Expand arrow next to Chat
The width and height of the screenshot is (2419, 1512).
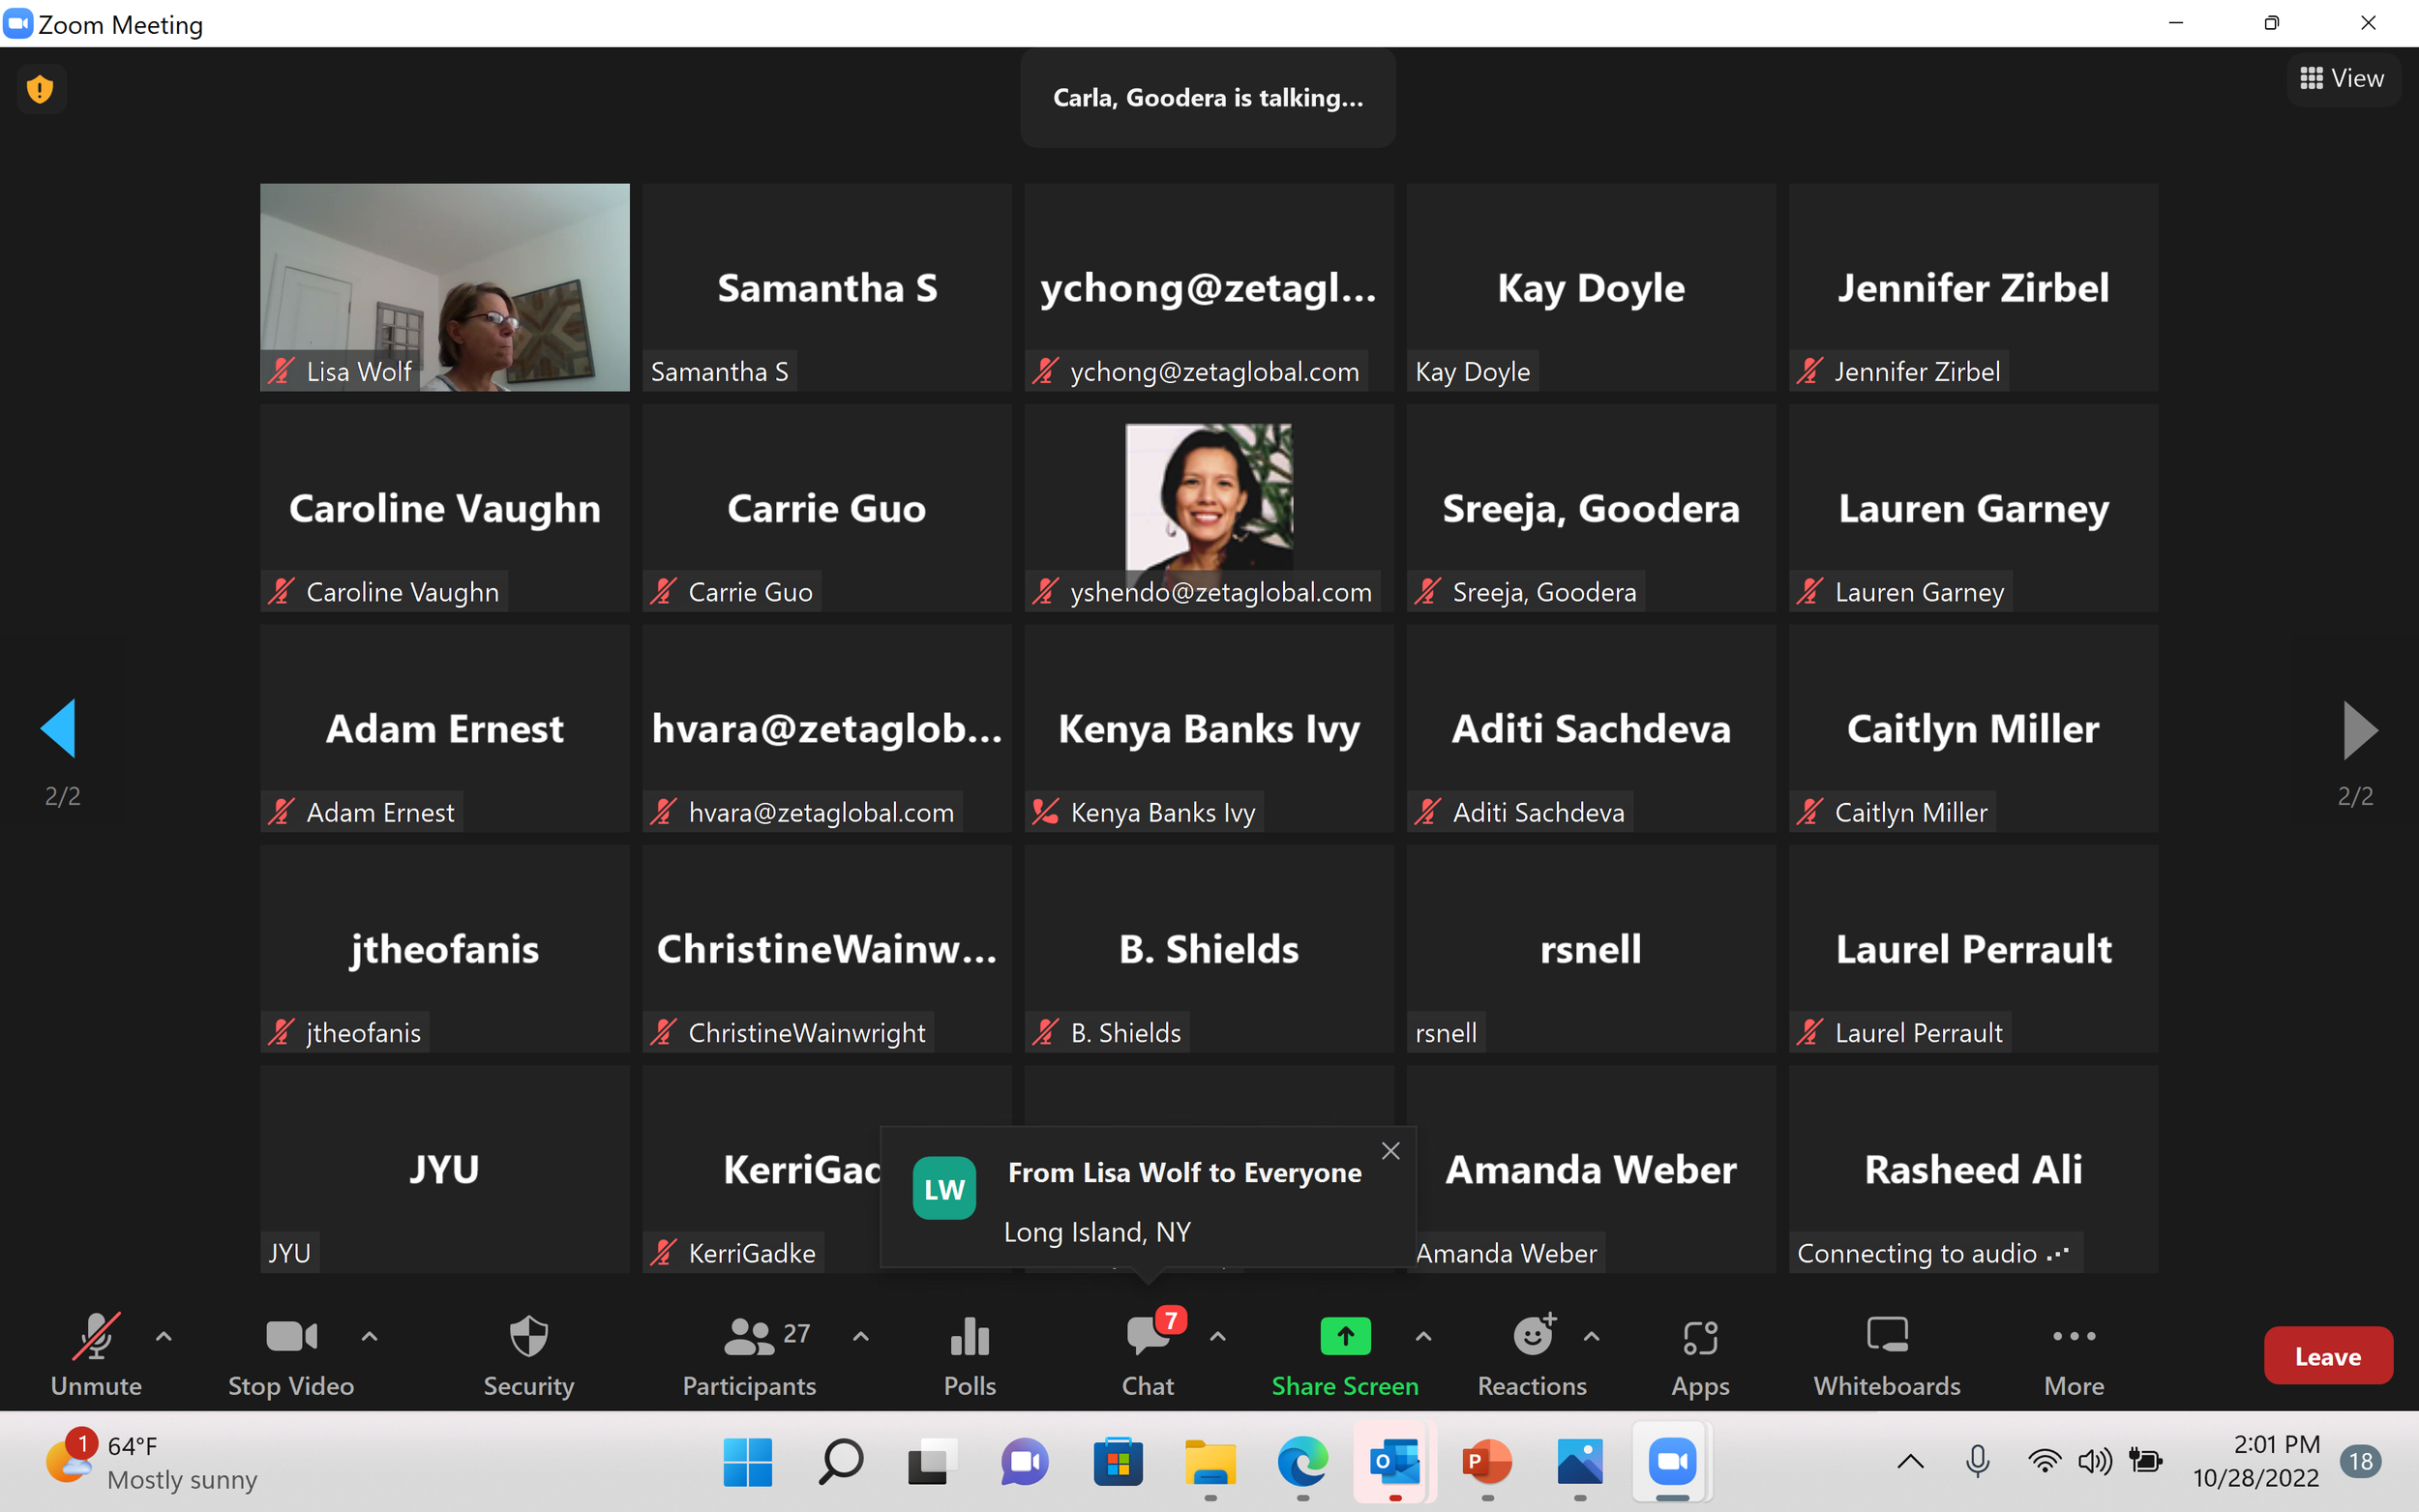click(x=1217, y=1336)
